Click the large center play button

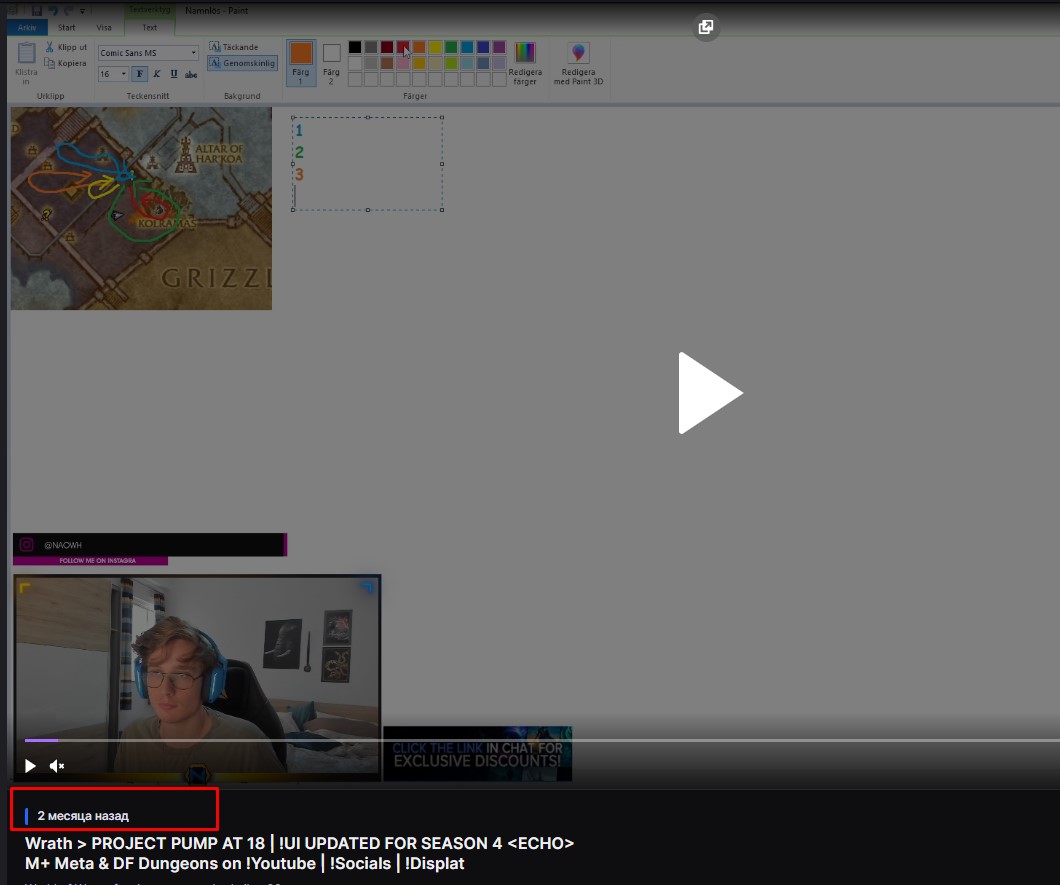[x=710, y=393]
